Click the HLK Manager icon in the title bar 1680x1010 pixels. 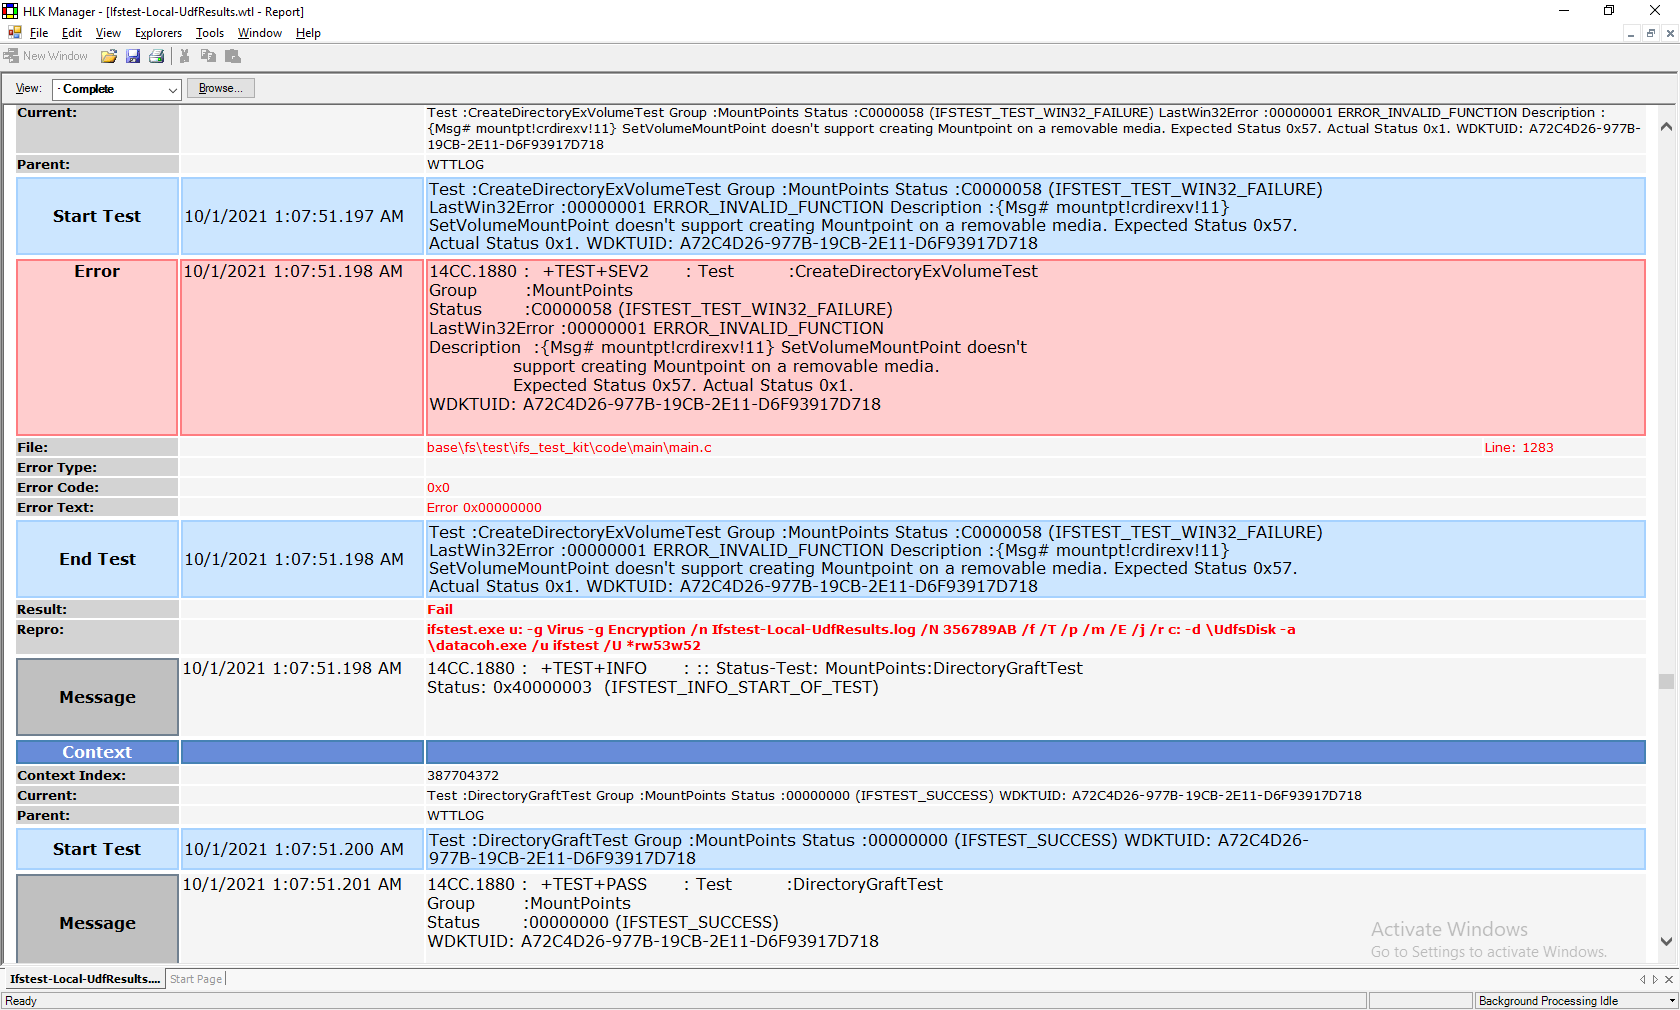tap(10, 11)
